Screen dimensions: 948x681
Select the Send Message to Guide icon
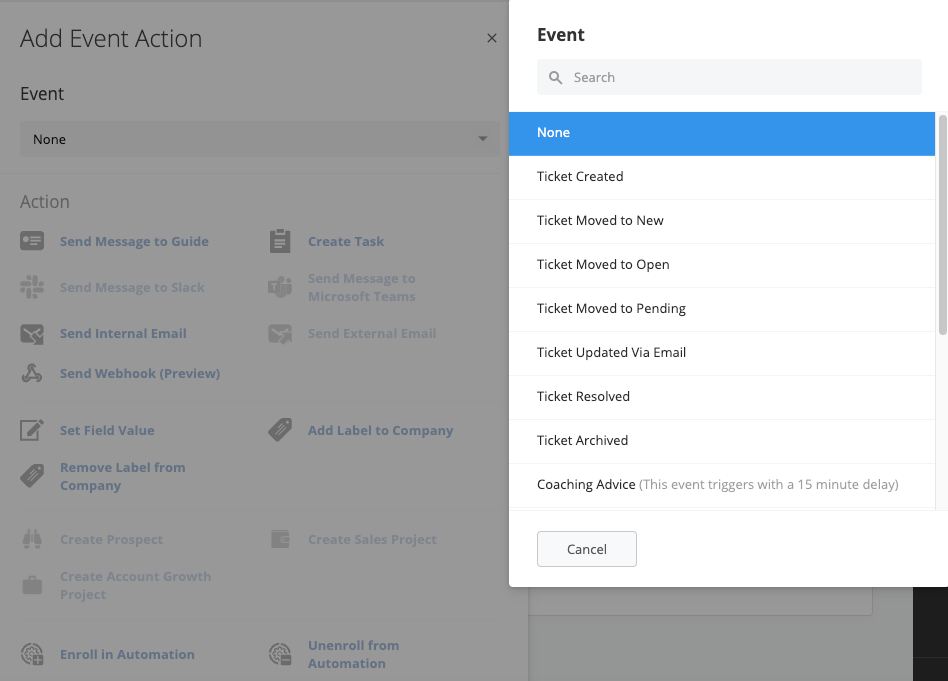(32, 241)
